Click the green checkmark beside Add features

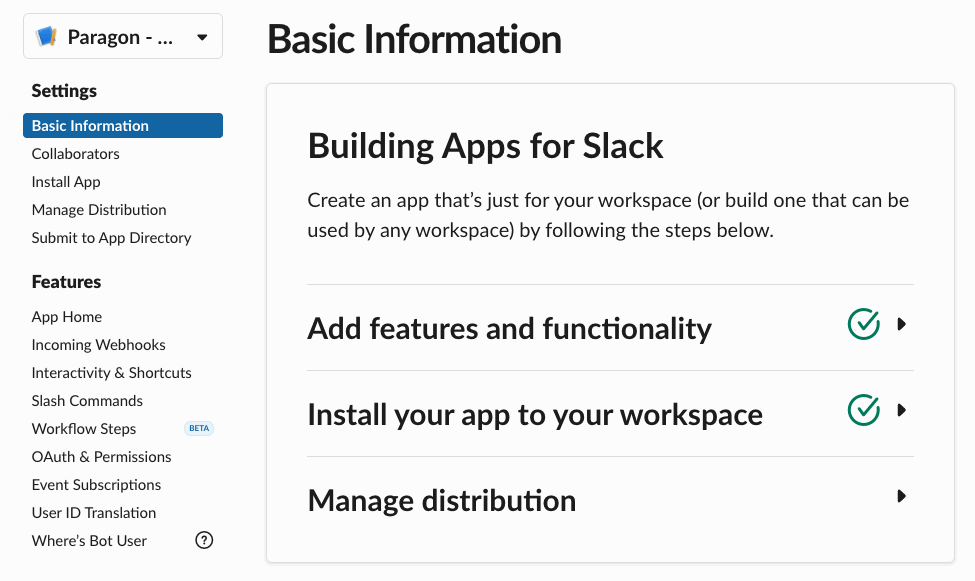[x=864, y=324]
